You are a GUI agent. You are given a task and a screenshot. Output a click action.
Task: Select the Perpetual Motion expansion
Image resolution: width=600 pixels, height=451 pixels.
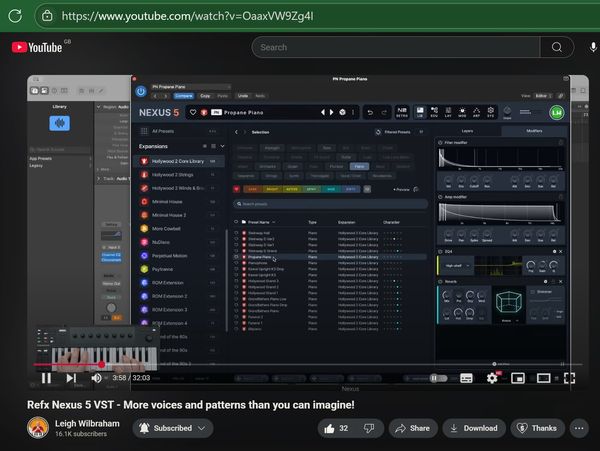click(x=178, y=256)
